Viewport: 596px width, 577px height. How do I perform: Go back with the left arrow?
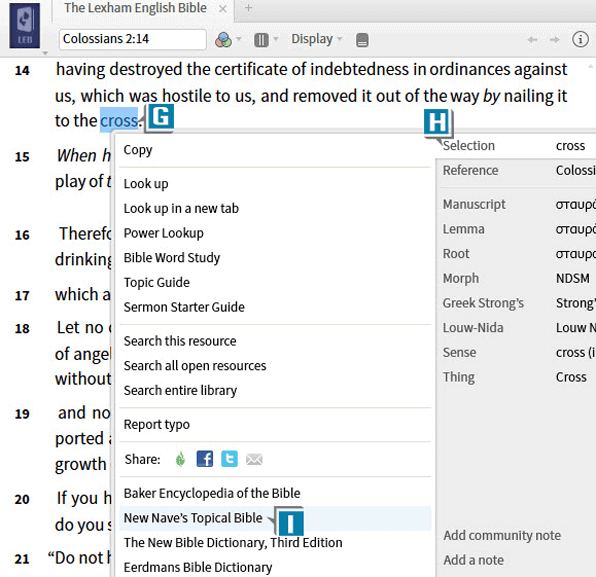pos(533,40)
